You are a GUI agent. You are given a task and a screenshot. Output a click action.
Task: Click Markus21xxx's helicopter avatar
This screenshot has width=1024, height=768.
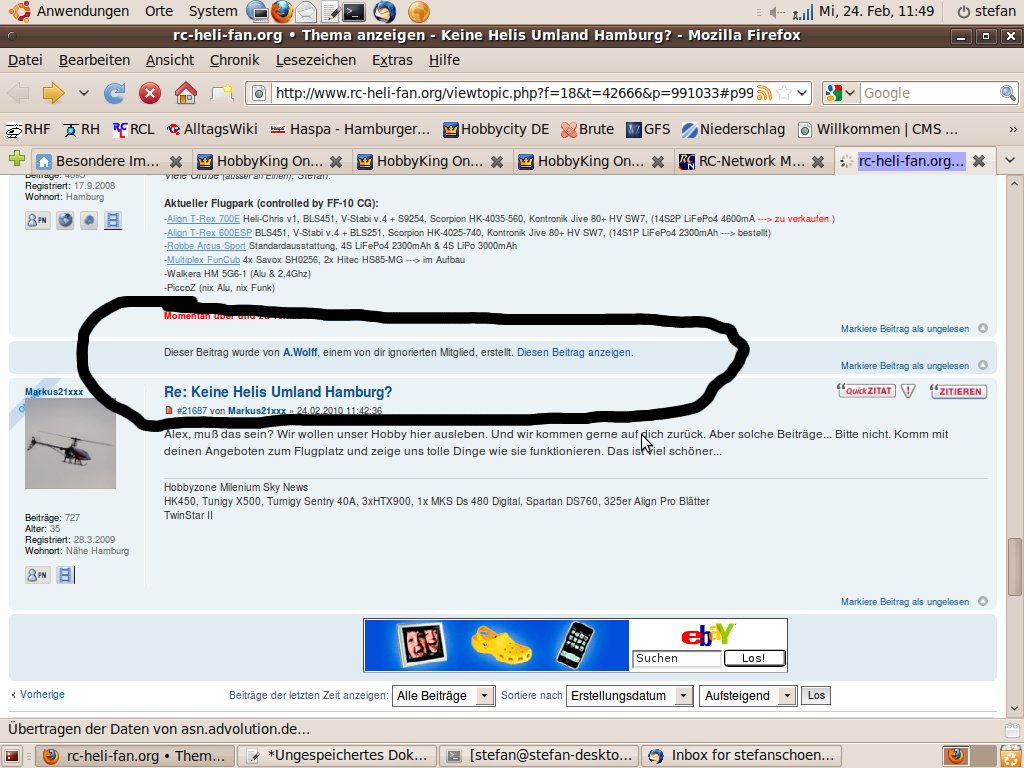(x=70, y=443)
